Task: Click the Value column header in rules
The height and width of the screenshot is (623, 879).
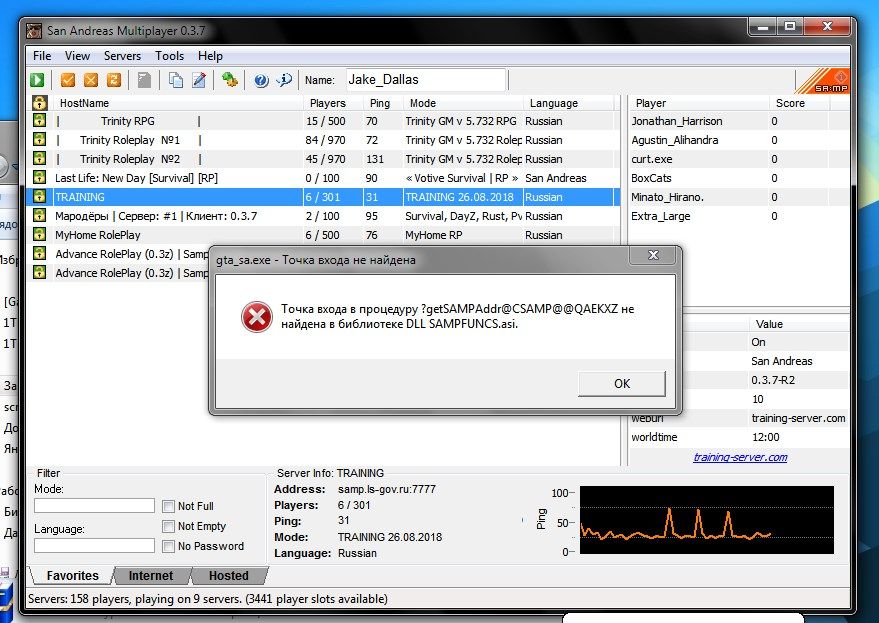Action: click(798, 324)
